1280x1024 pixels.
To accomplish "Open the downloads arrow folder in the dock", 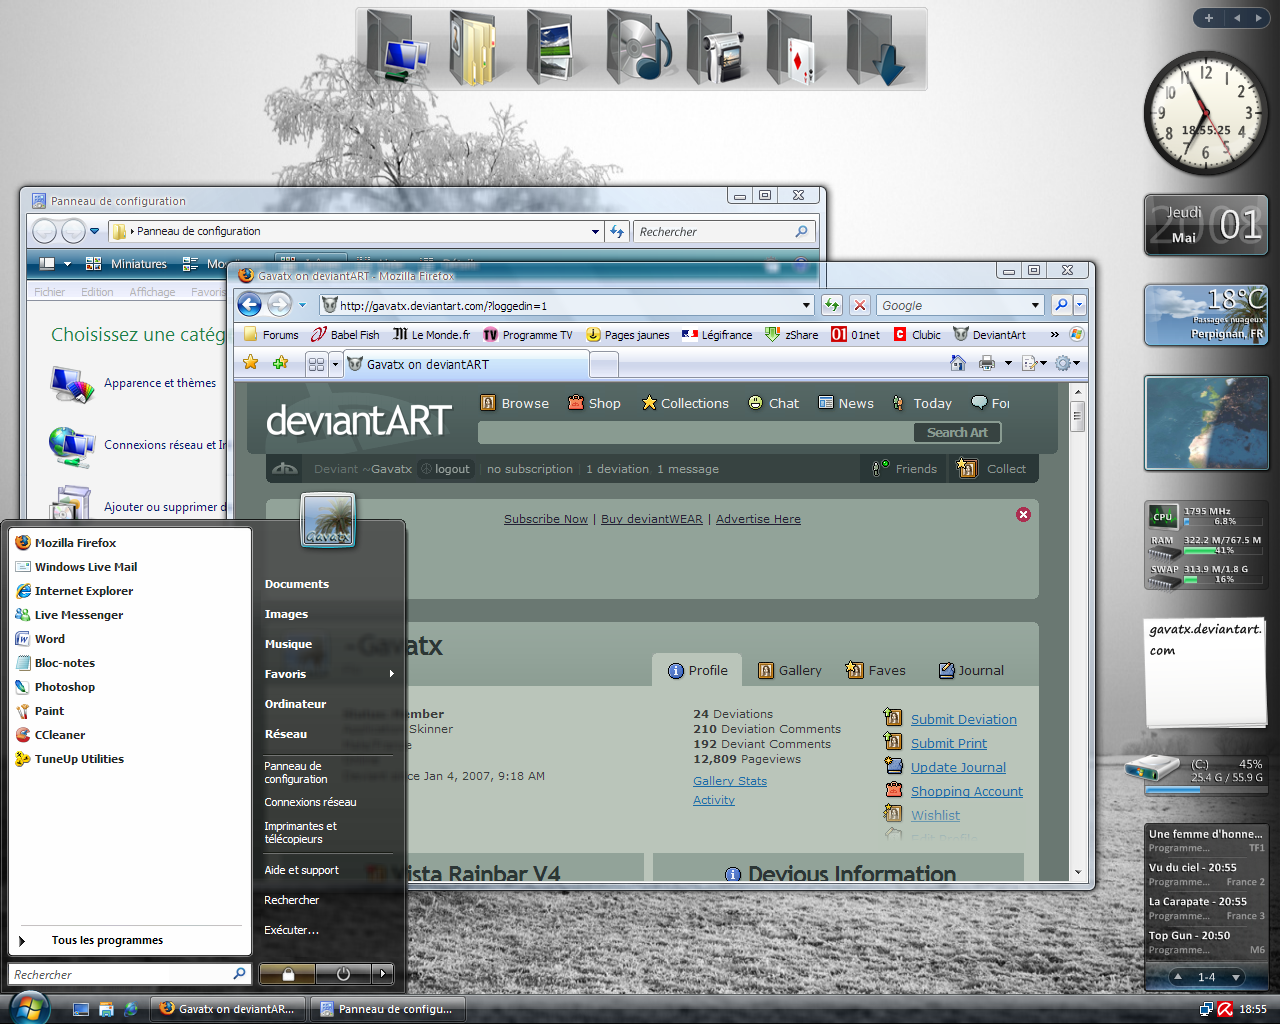I will coord(875,47).
